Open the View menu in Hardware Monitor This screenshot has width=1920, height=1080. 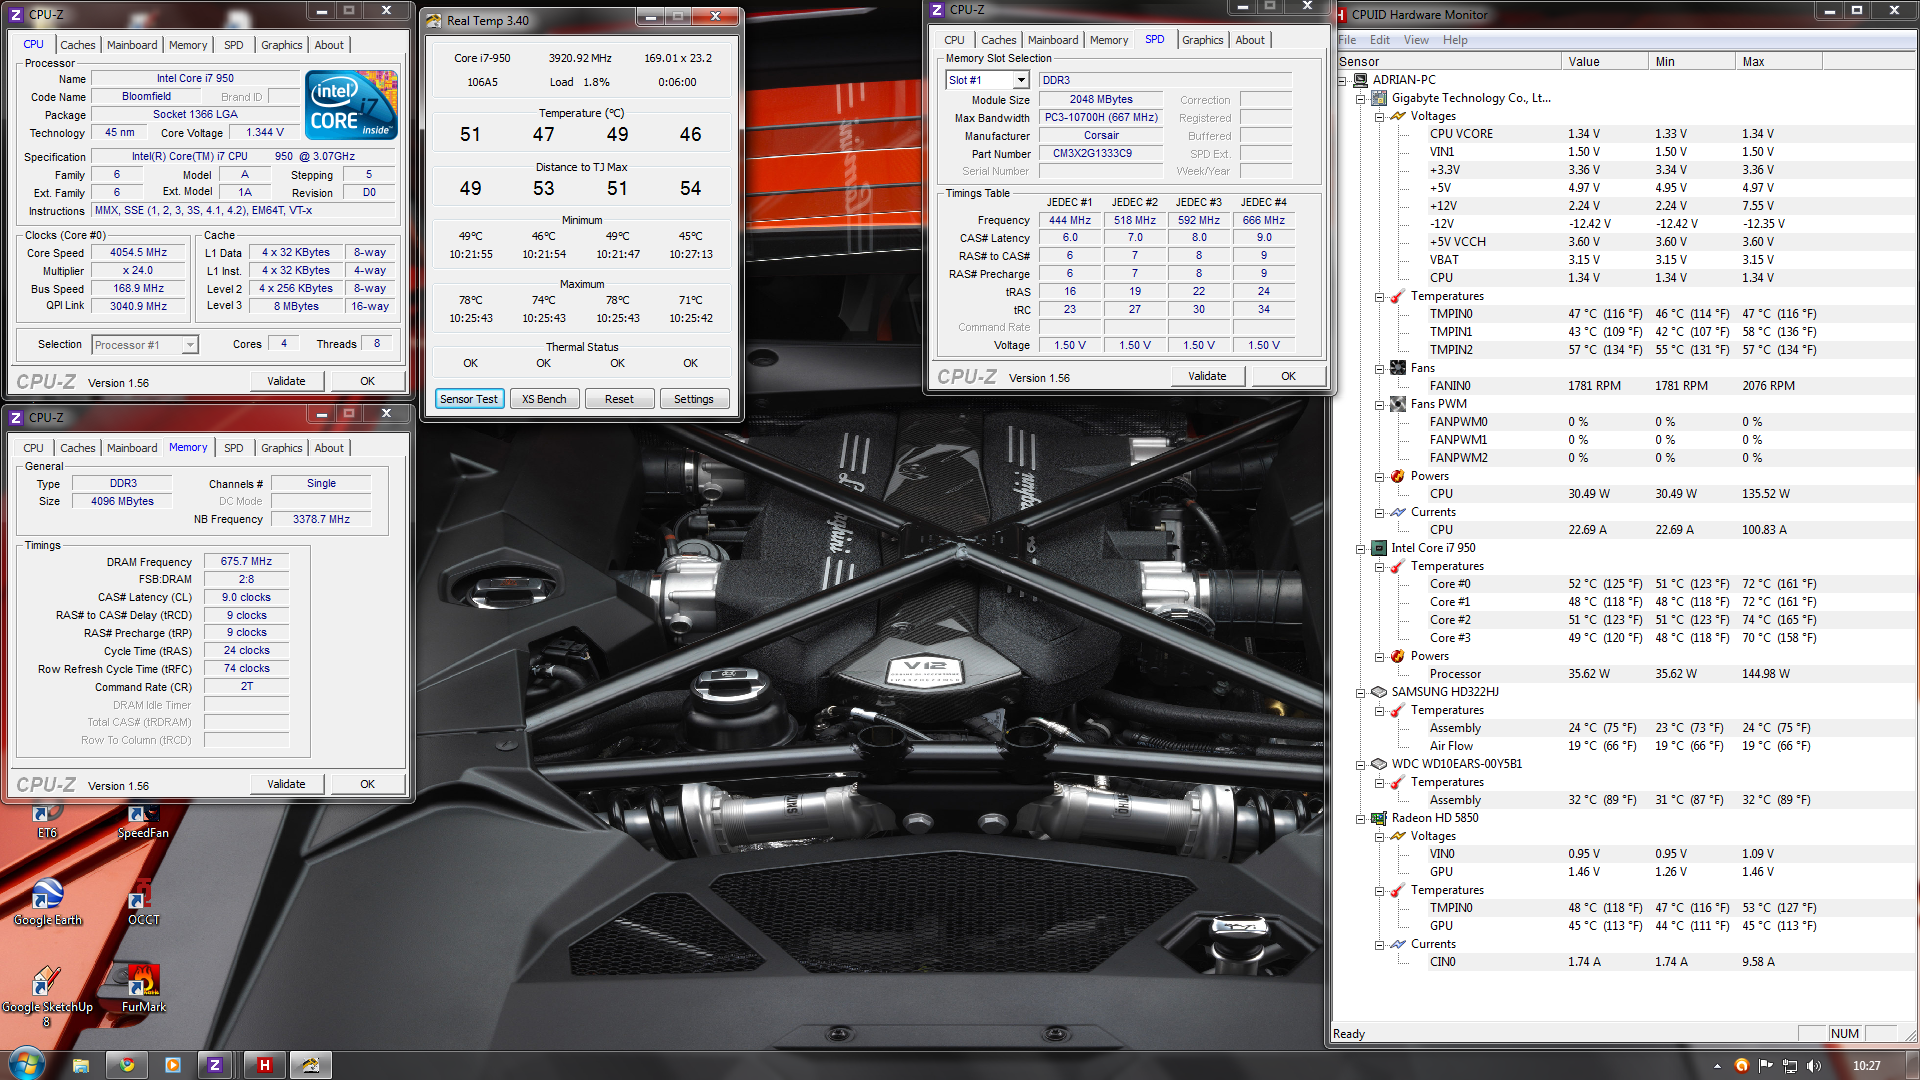point(1415,40)
